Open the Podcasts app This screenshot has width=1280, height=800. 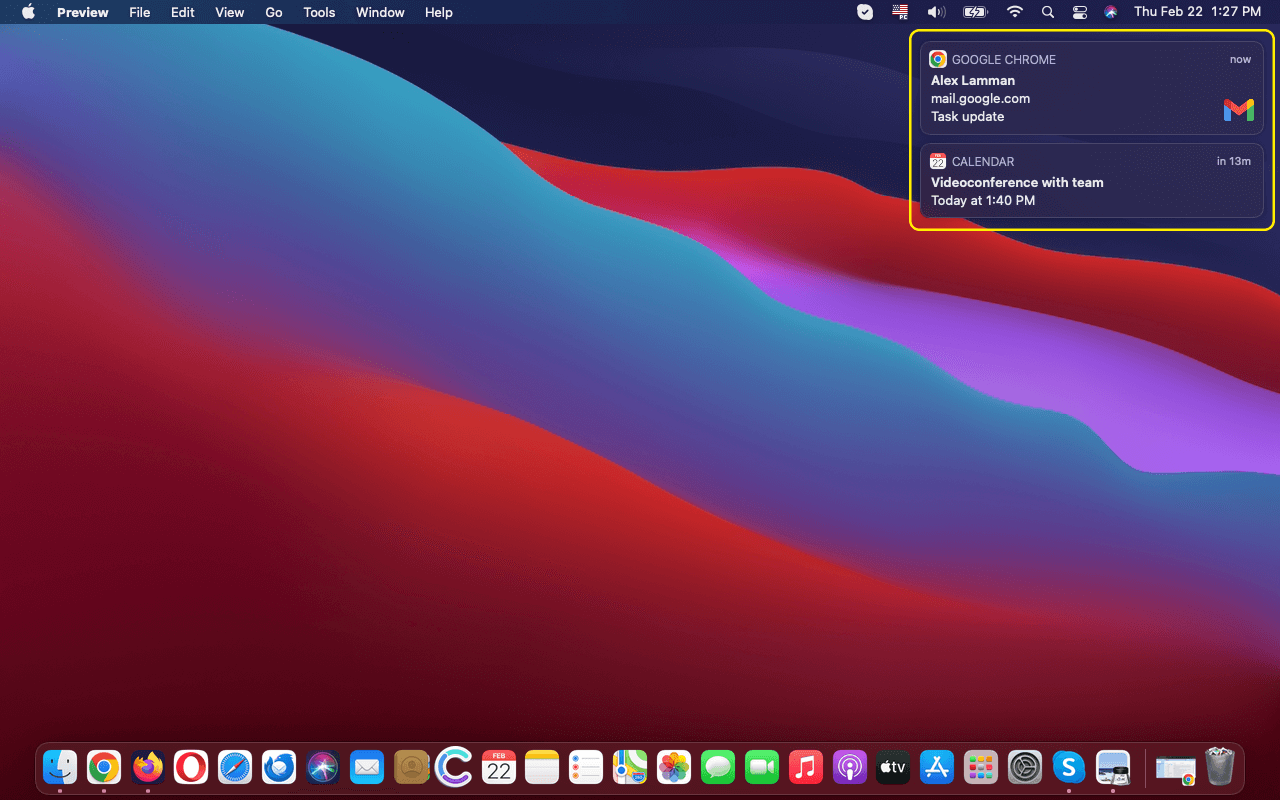point(850,767)
